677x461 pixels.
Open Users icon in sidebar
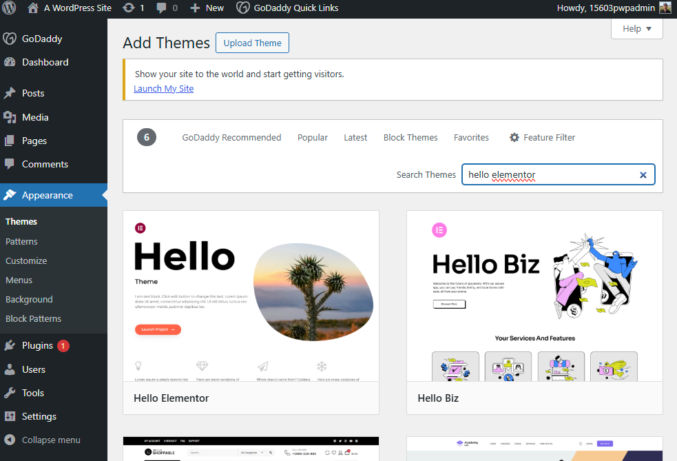click(9, 369)
